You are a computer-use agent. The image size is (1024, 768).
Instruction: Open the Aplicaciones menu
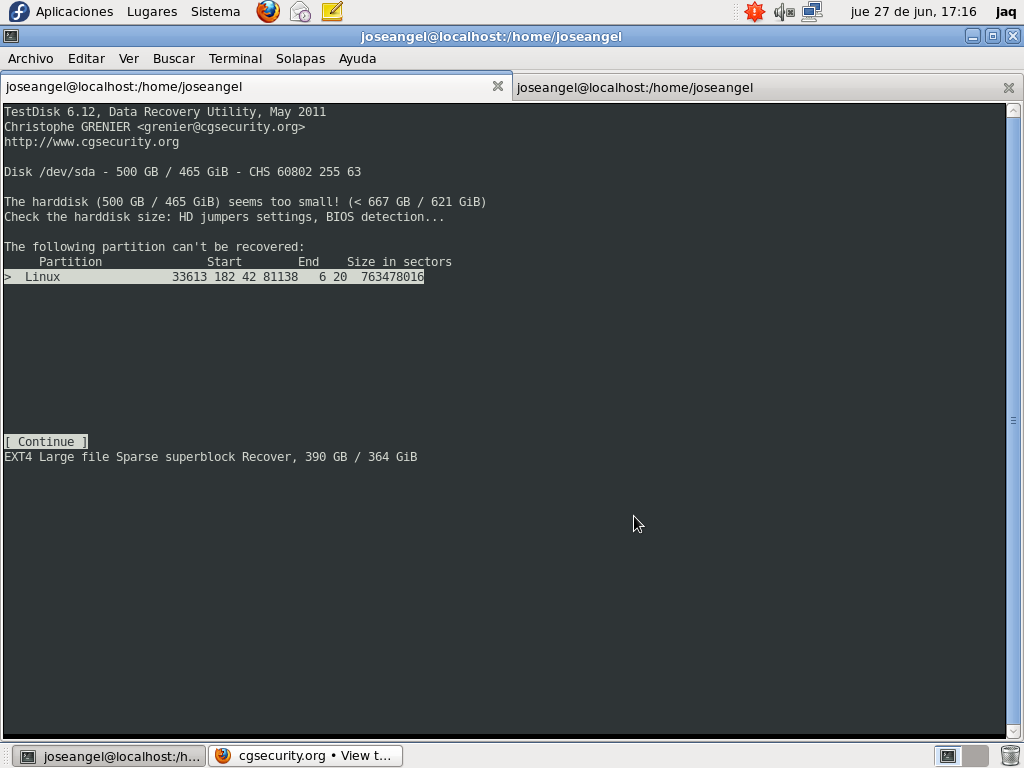coord(74,12)
